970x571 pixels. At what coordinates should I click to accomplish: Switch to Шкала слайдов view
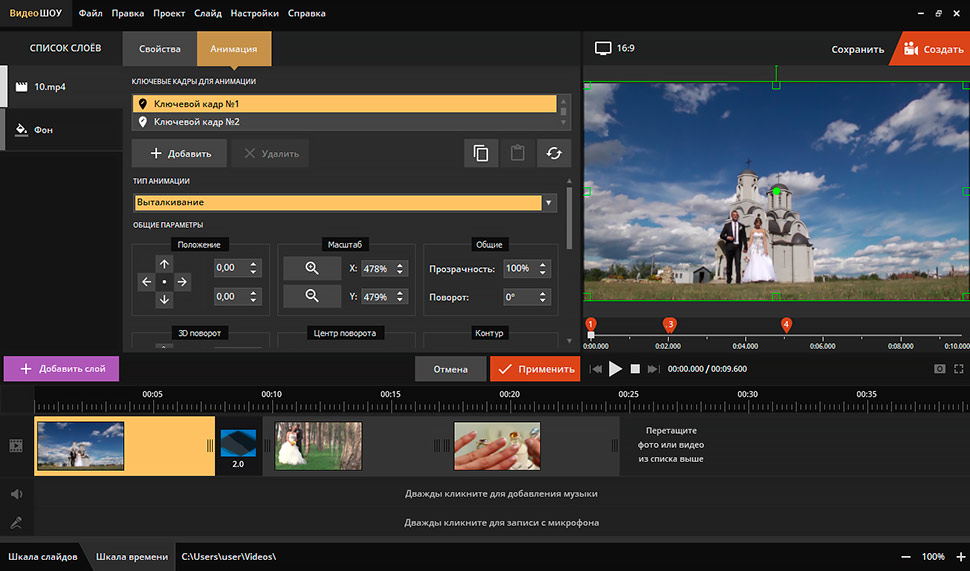pos(43,557)
